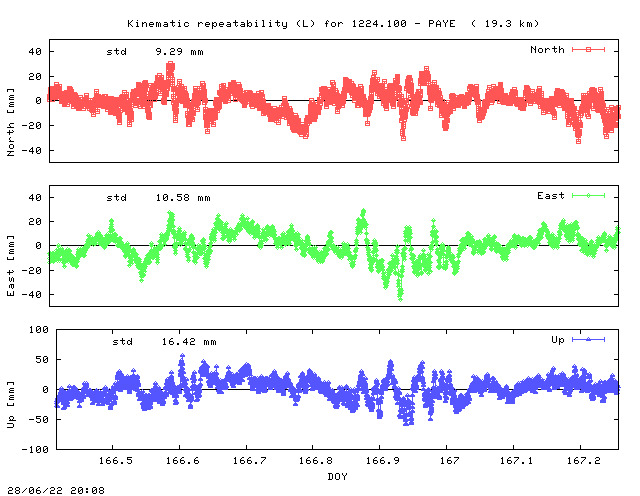Click the '167.1' x-axis tick label
640x496 pixels.
[516, 460]
